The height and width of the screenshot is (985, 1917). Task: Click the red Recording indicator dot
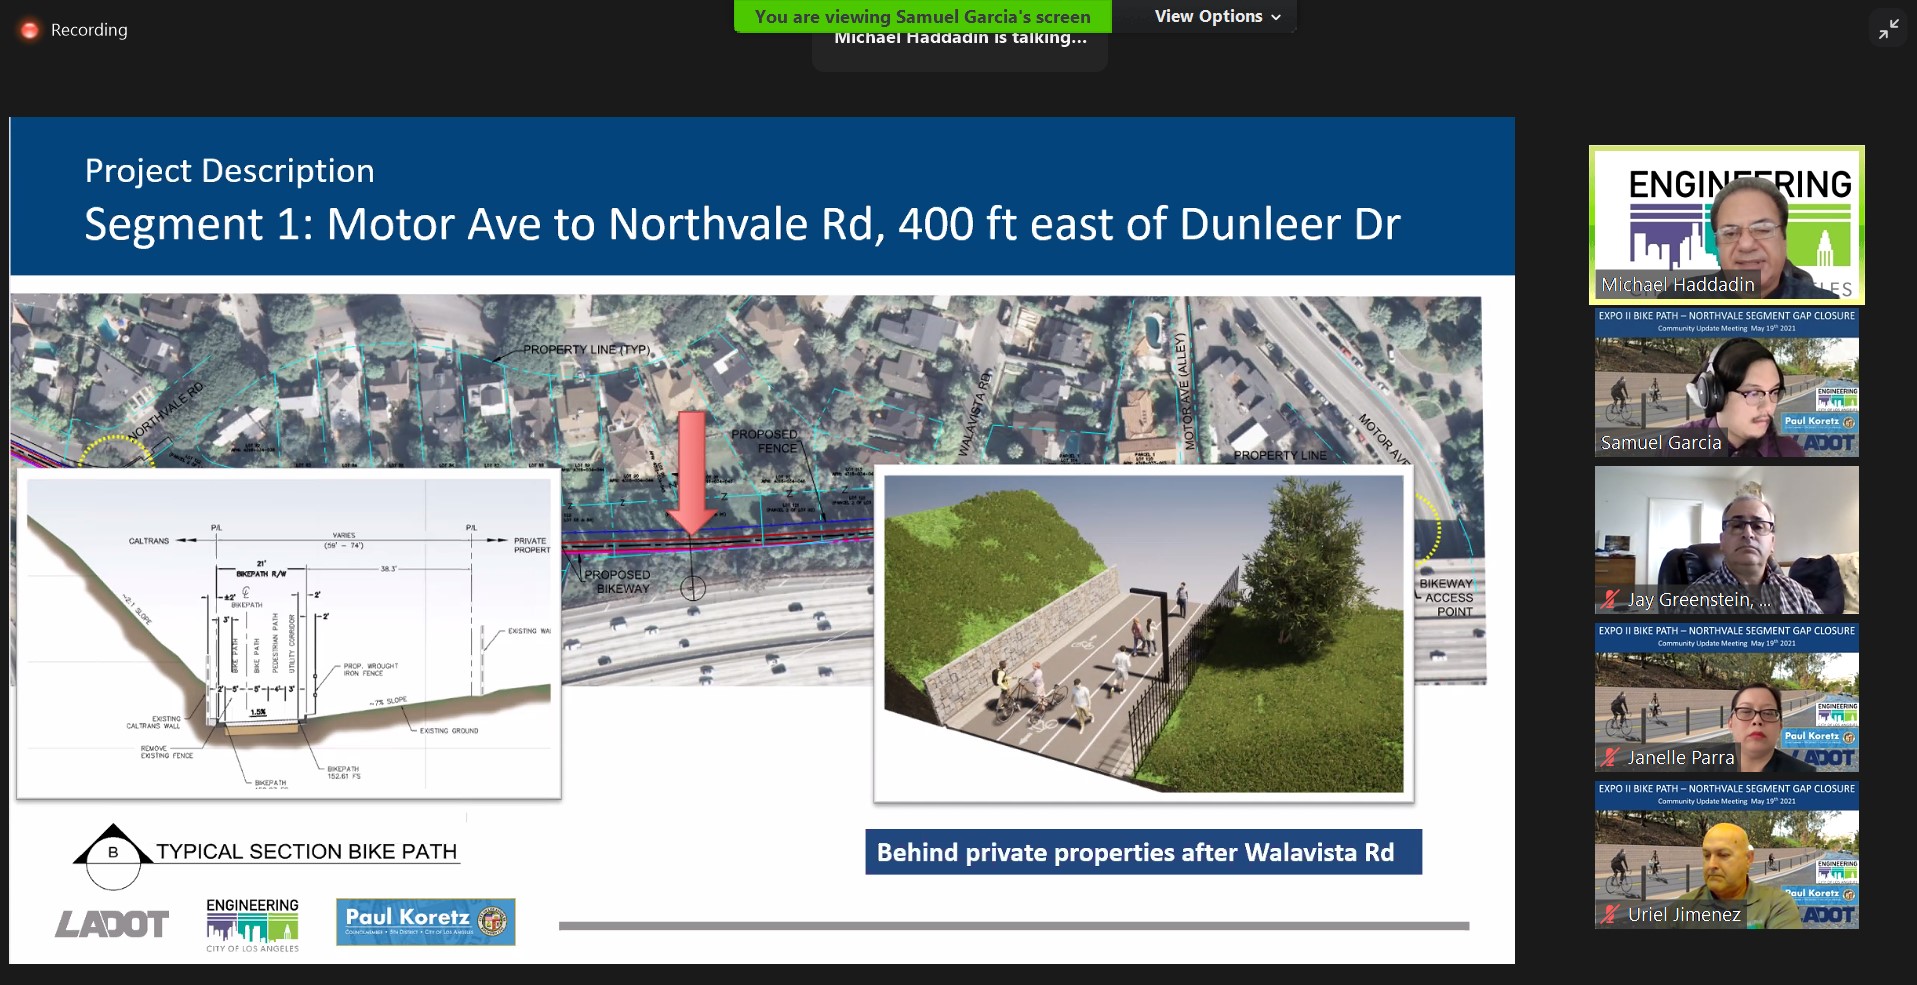(x=30, y=30)
